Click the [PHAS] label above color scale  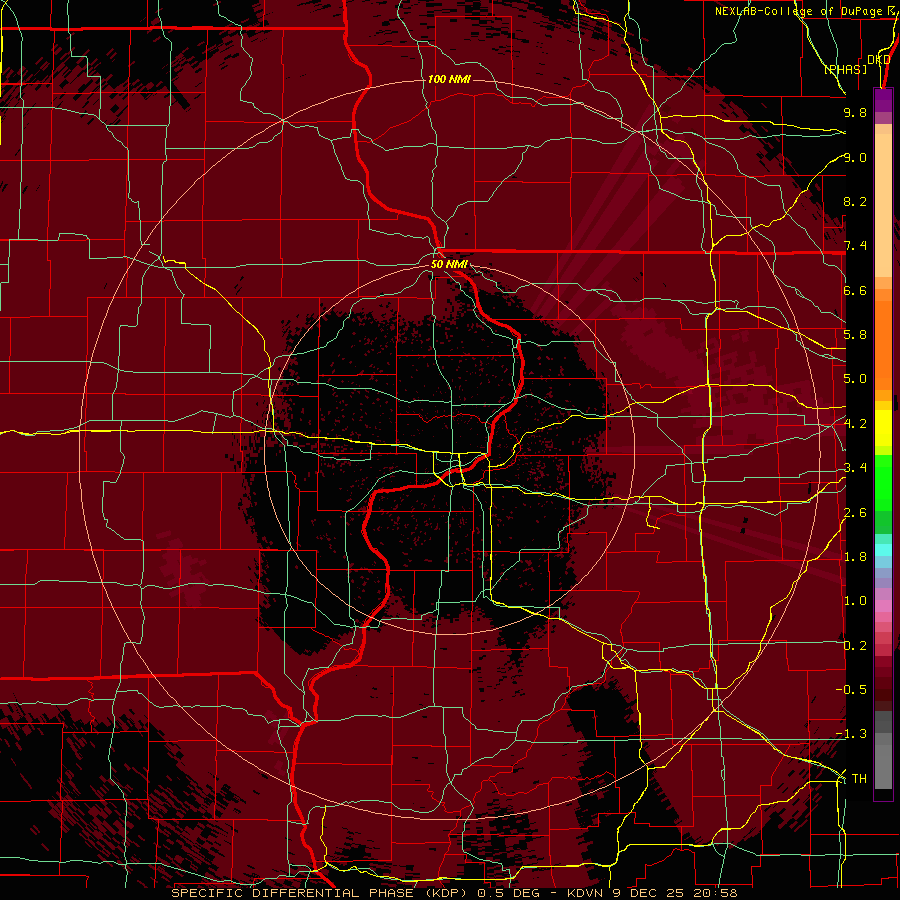point(845,69)
